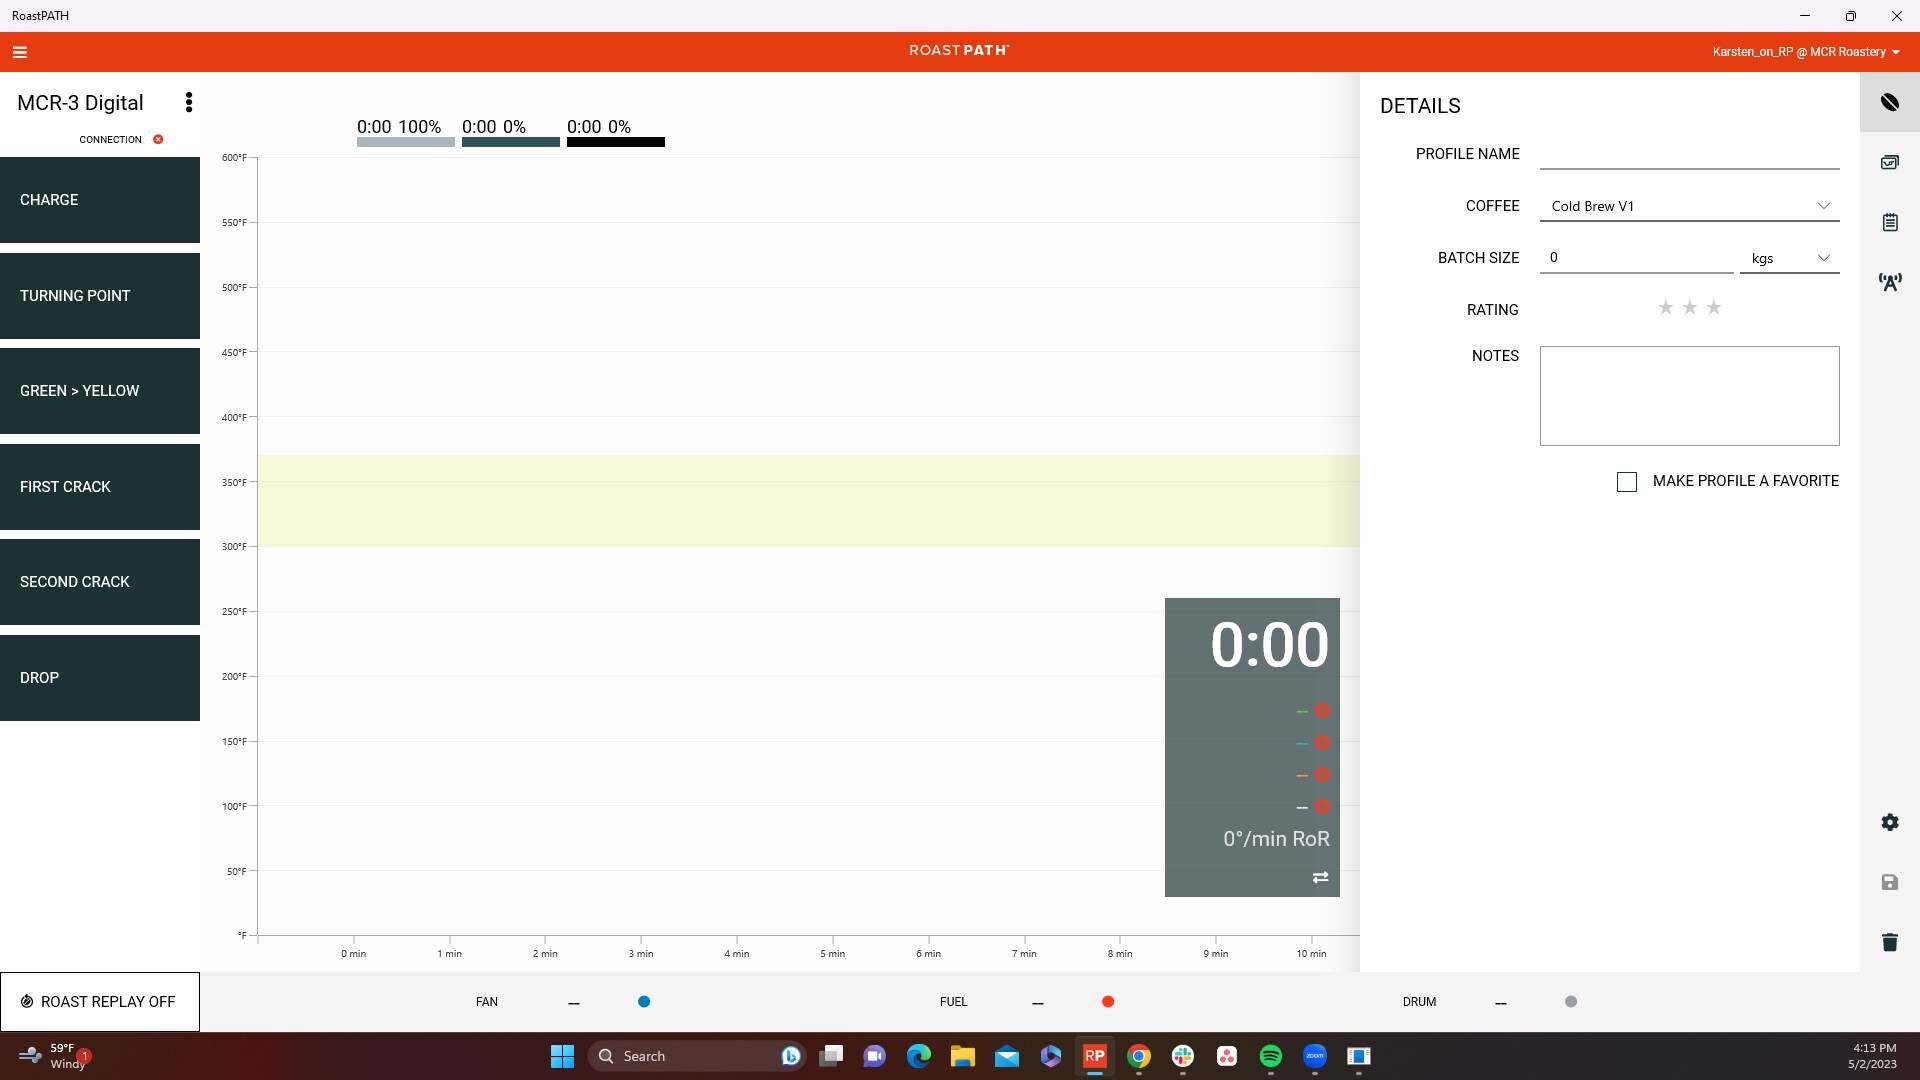Set rating to one star
Image resolution: width=1920 pixels, height=1080 pixels.
(x=1665, y=308)
